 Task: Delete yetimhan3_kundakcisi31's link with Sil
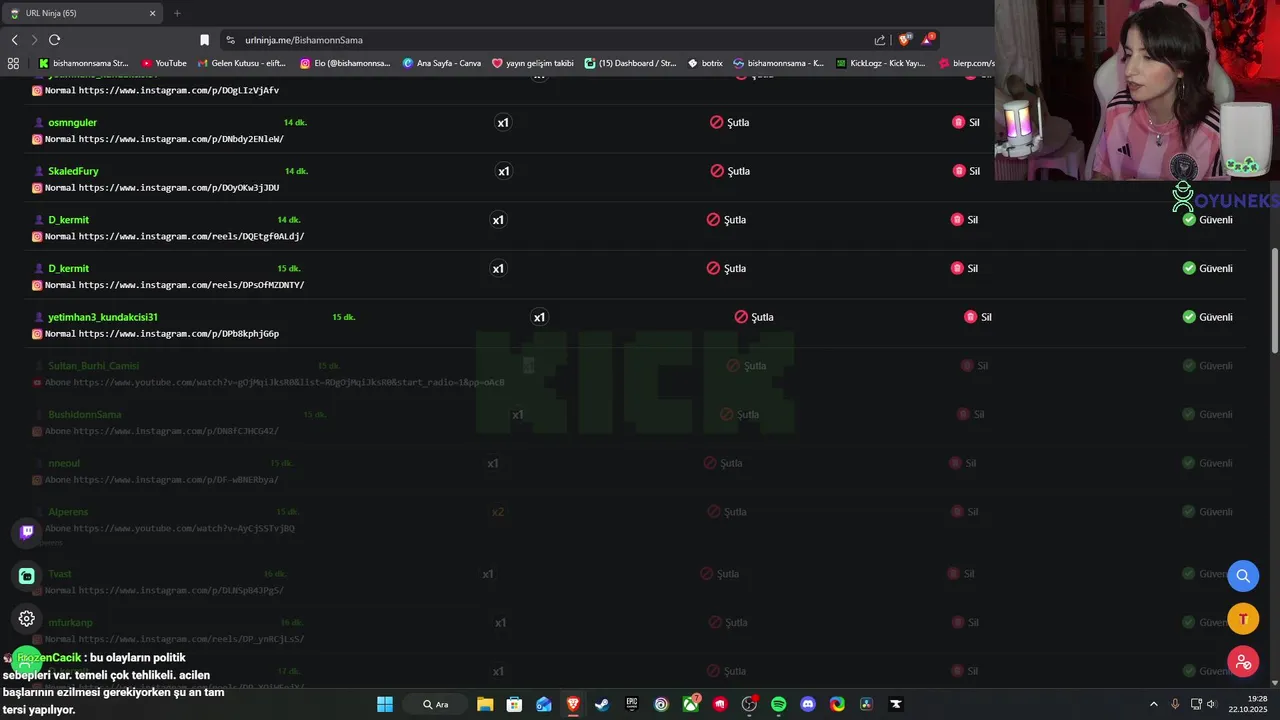click(978, 317)
